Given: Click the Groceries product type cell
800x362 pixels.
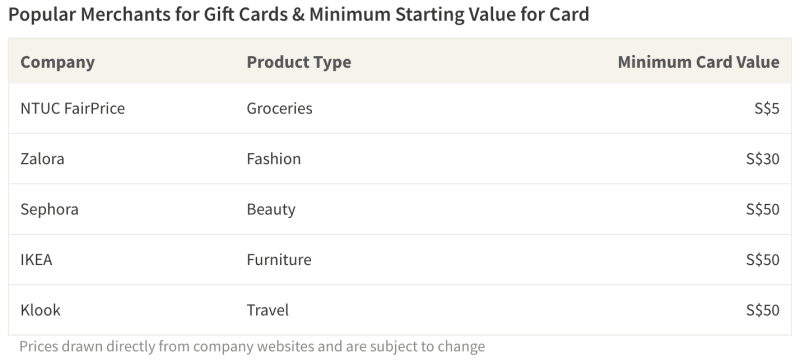Looking at the screenshot, I should tap(280, 109).
